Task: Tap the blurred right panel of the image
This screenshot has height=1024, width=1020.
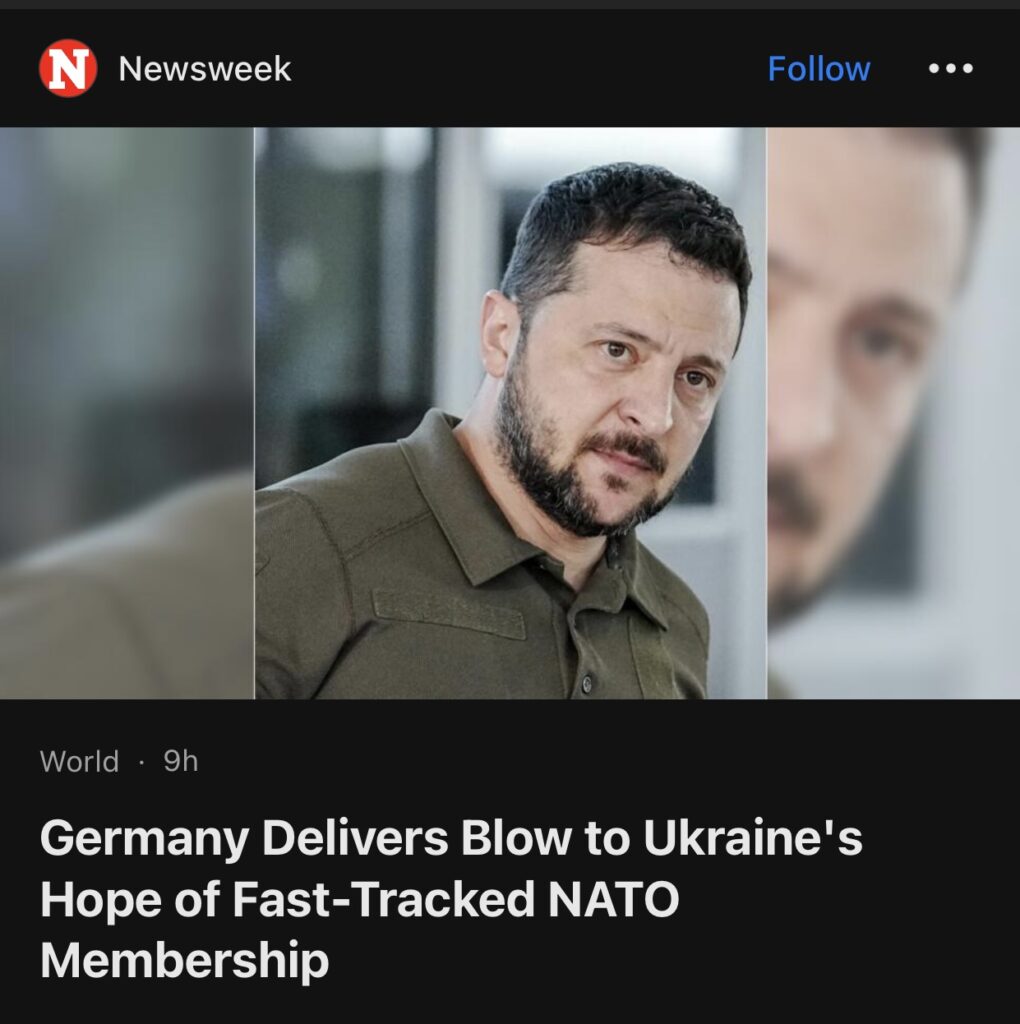Action: pyautogui.click(x=893, y=413)
